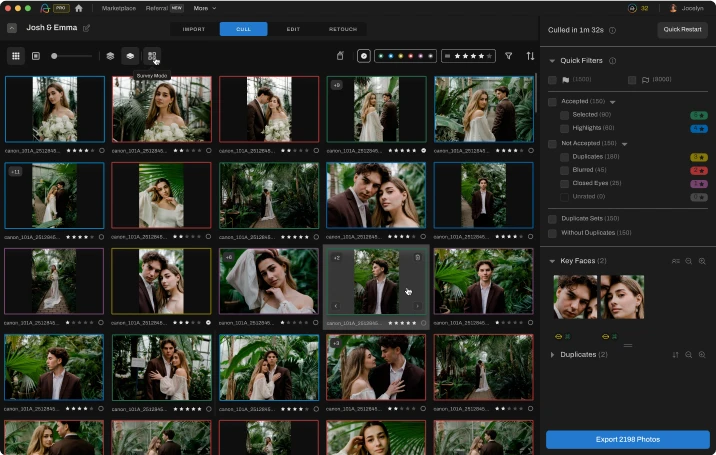The image size is (716, 455).
Task: Switch to the Edit tab
Action: [293, 29]
